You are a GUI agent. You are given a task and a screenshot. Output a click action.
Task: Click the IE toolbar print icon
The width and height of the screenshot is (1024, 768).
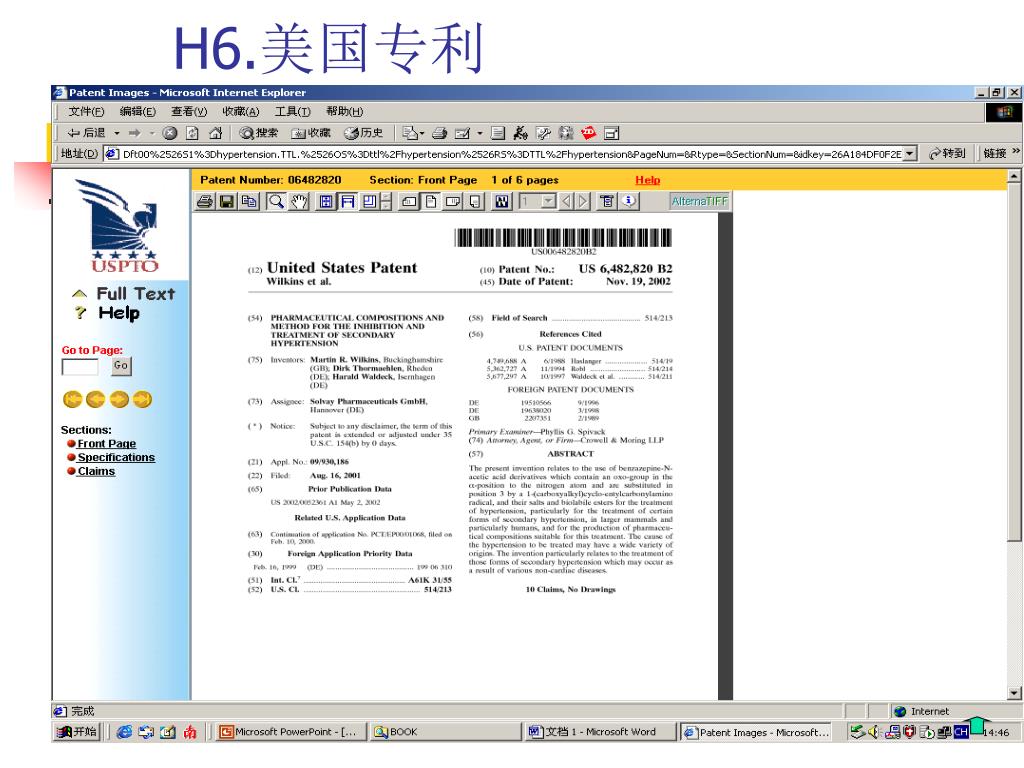point(440,133)
